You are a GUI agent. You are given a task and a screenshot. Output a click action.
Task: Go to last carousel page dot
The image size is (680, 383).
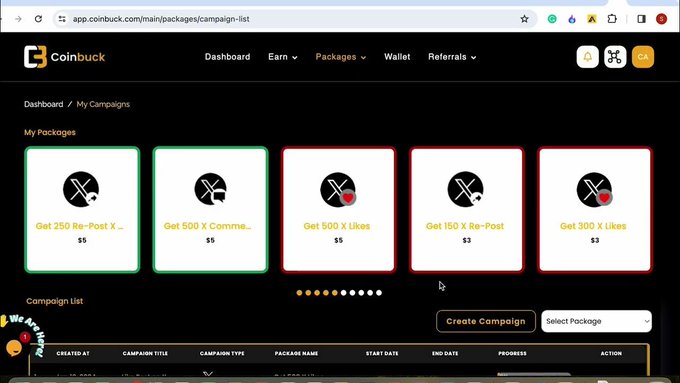tap(379, 293)
